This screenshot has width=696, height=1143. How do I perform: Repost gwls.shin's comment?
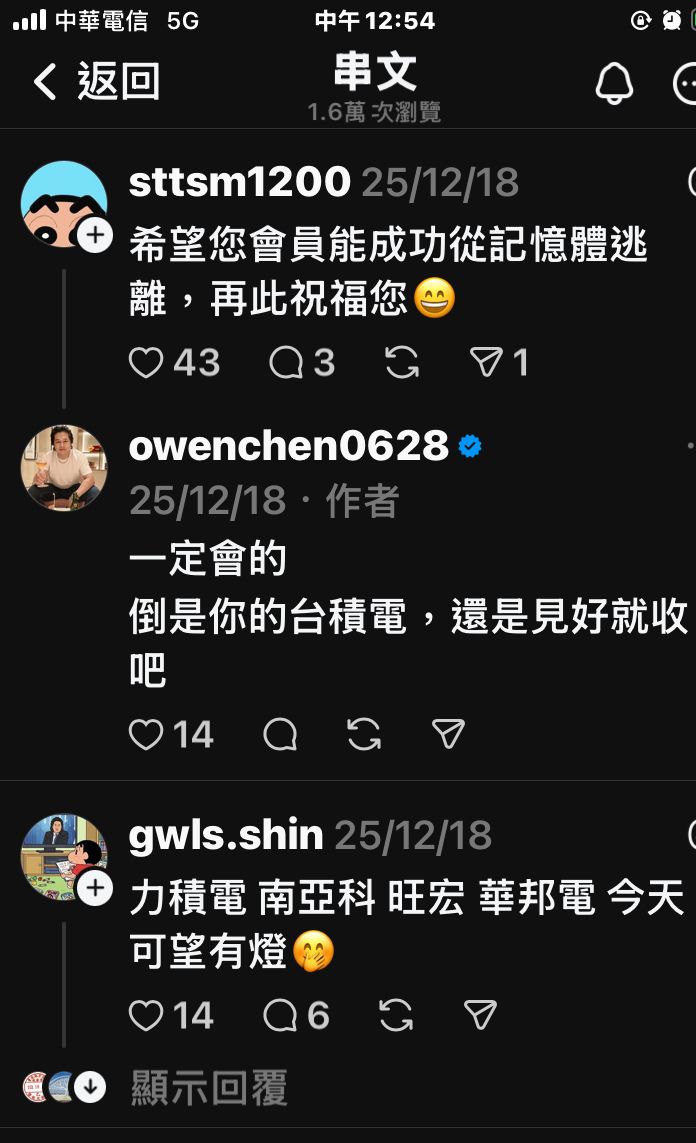coord(396,1015)
